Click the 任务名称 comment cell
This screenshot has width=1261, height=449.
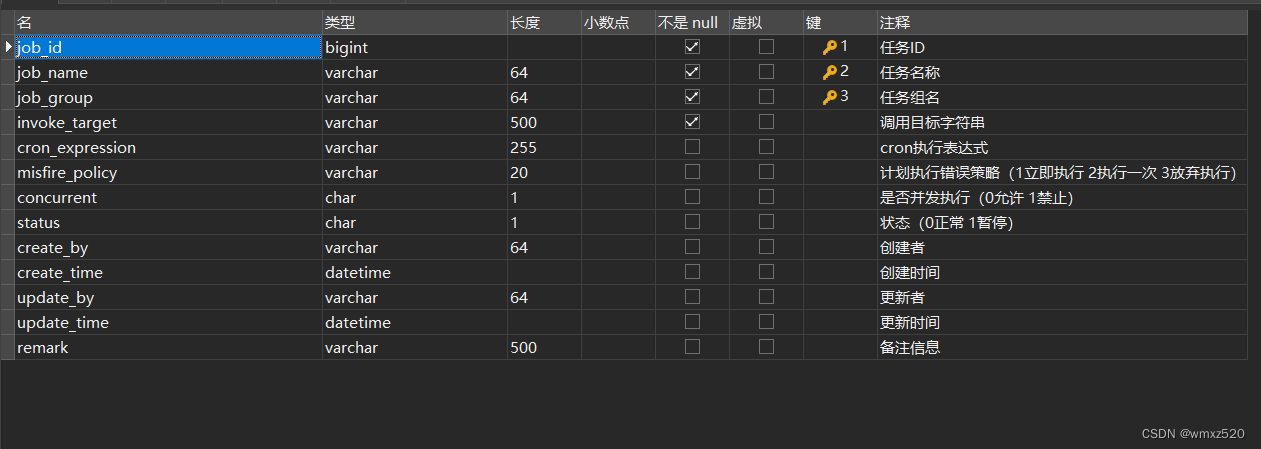click(x=1062, y=72)
